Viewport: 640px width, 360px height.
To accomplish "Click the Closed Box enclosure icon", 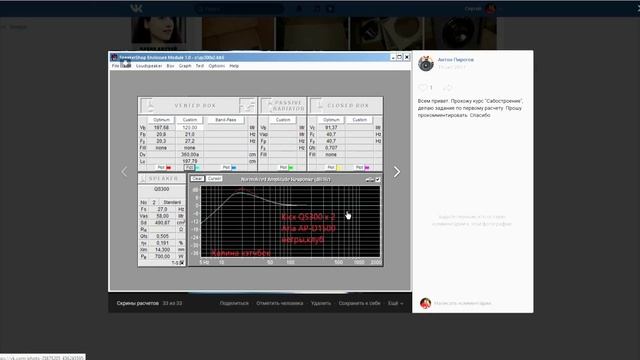I will coord(318,105).
